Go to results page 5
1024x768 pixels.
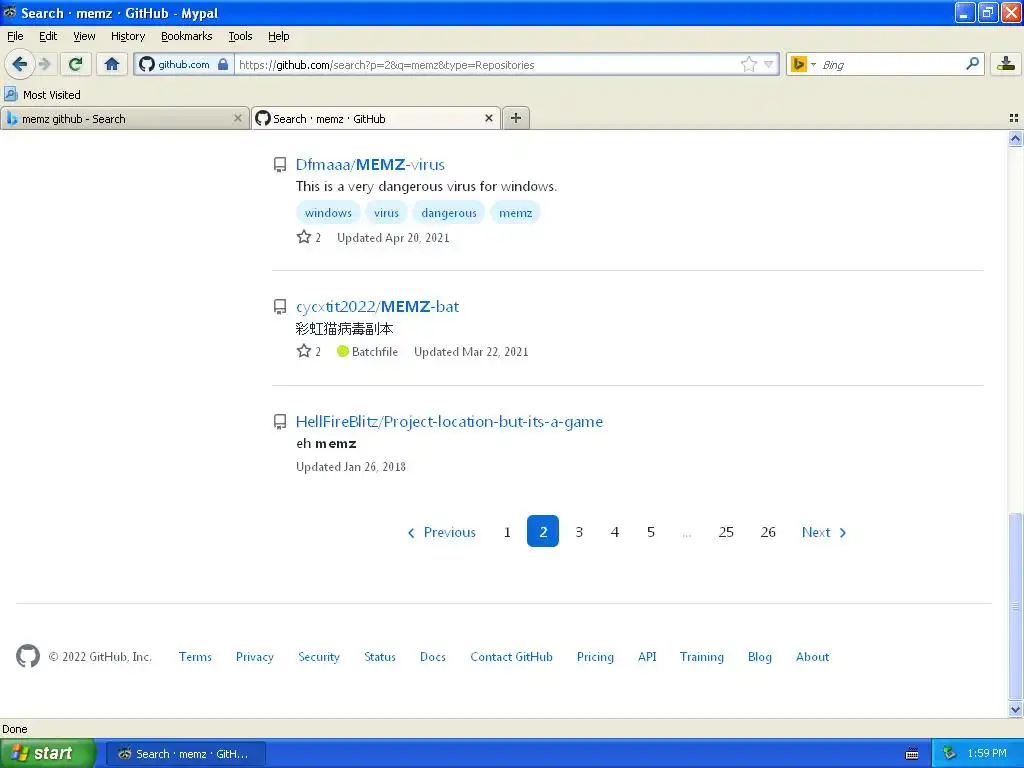[x=650, y=532]
